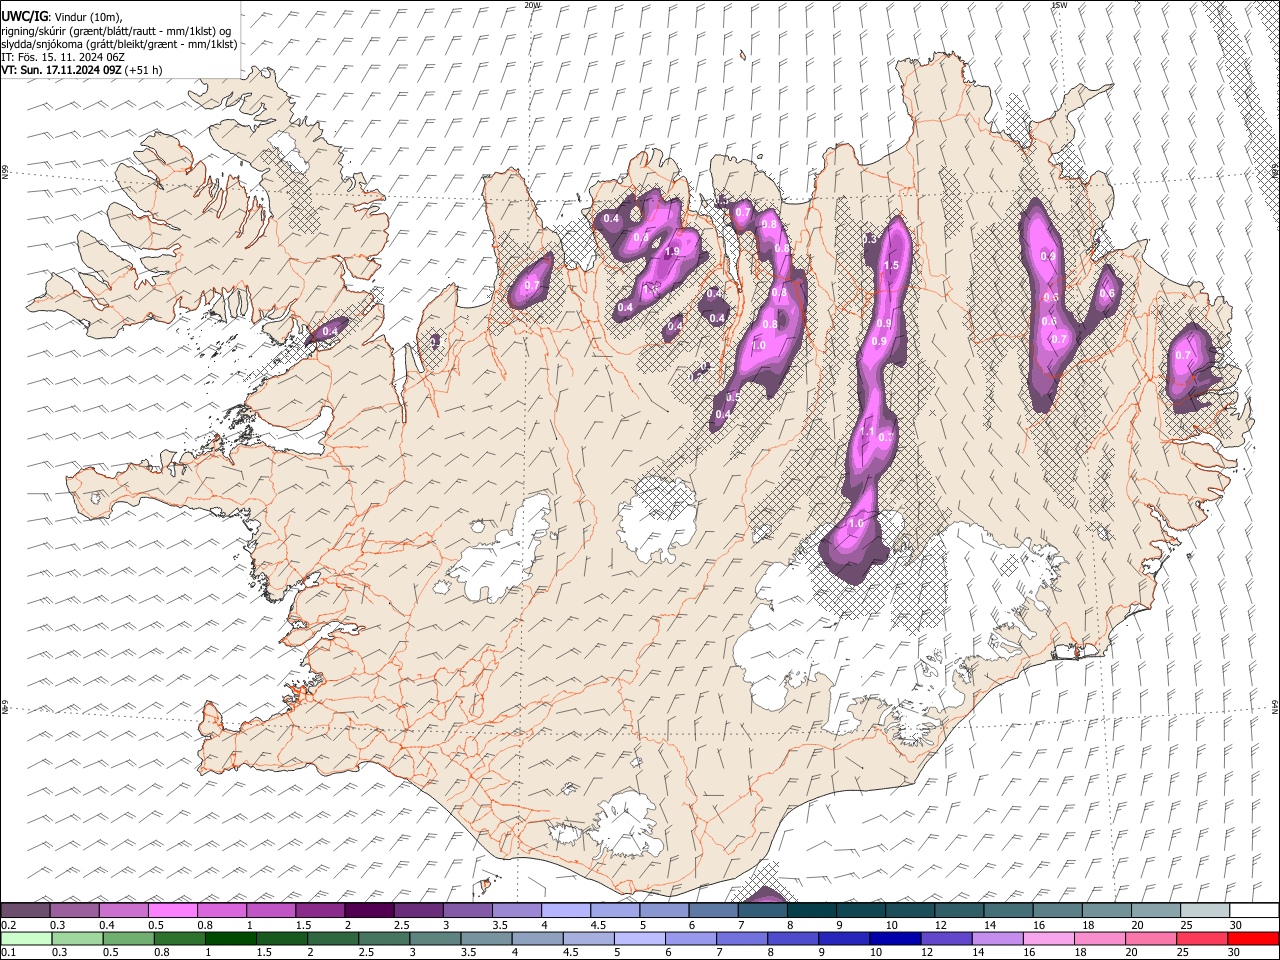The image size is (1280, 960).
Task: Click the 'VT: Sun. 17.11.2024 09Z' valid time
Action: 62,70
